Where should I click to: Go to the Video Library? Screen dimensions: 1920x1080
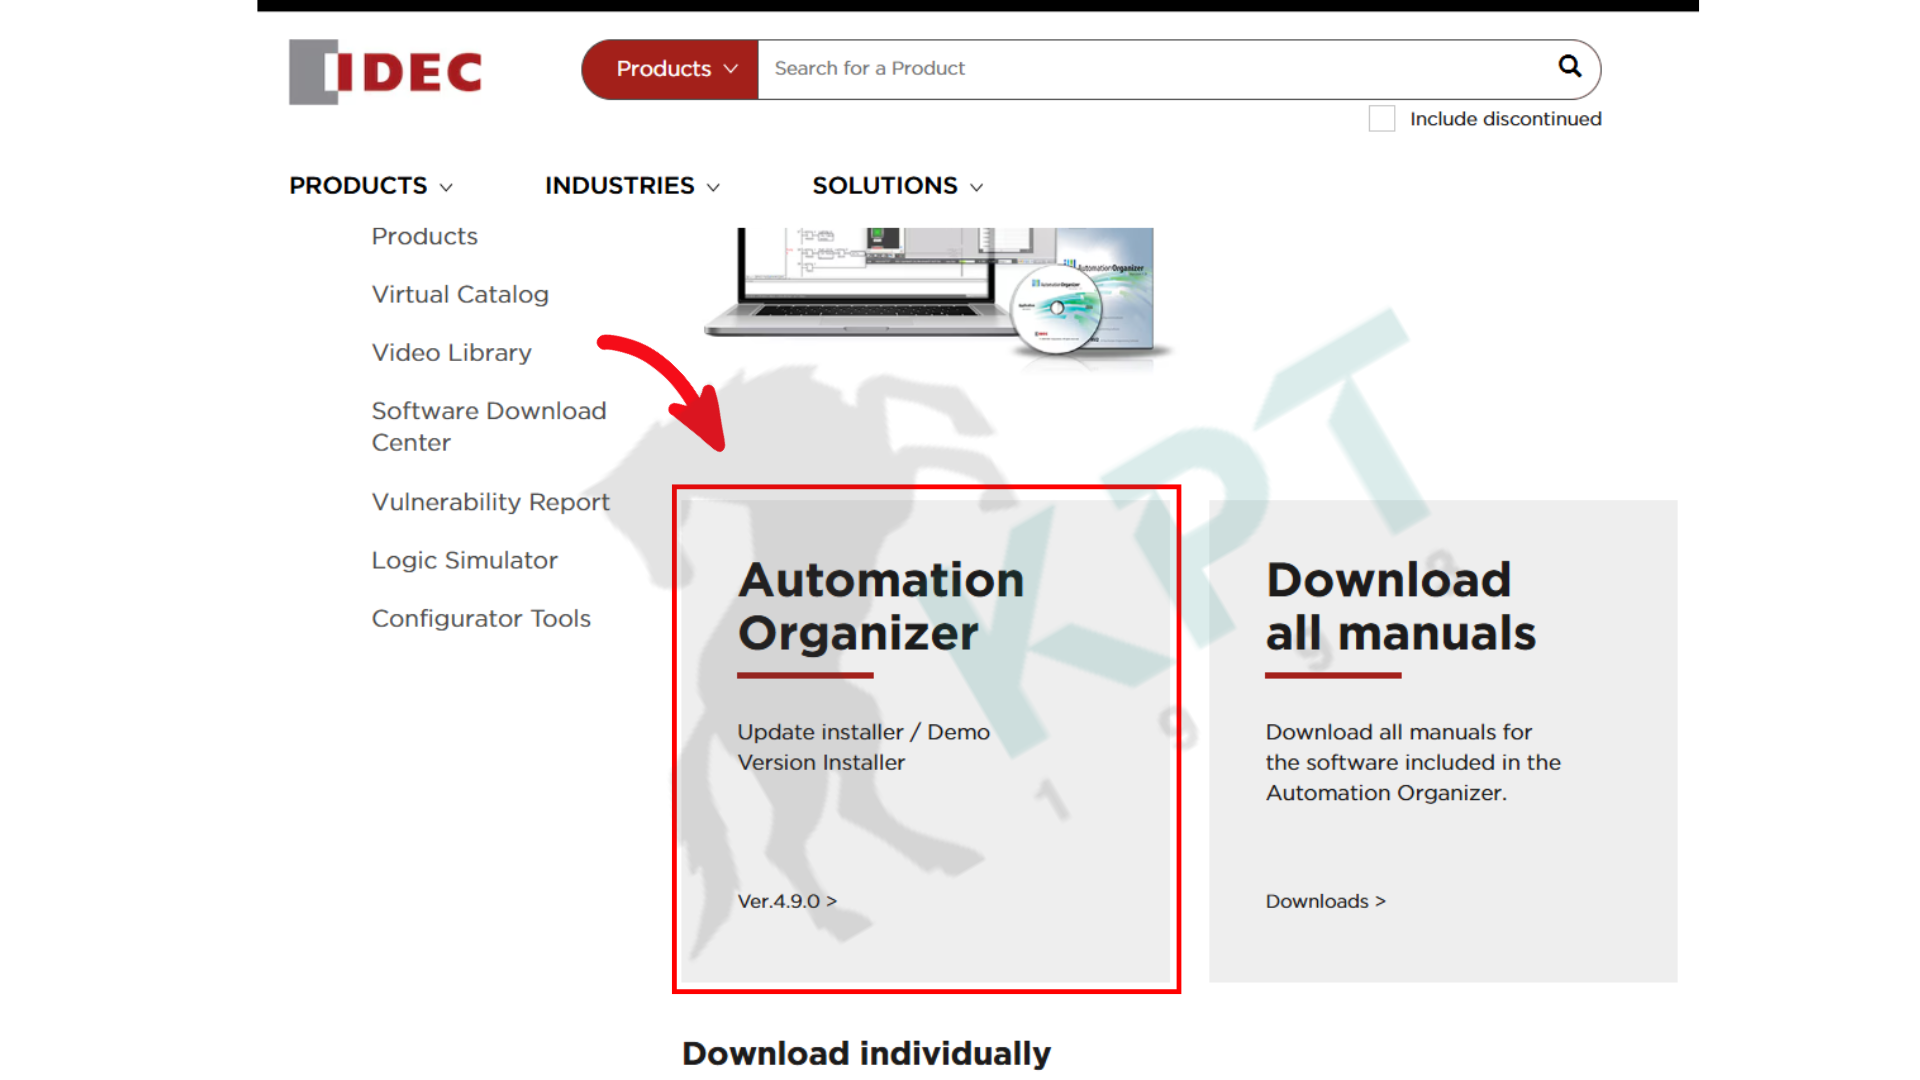pos(451,352)
